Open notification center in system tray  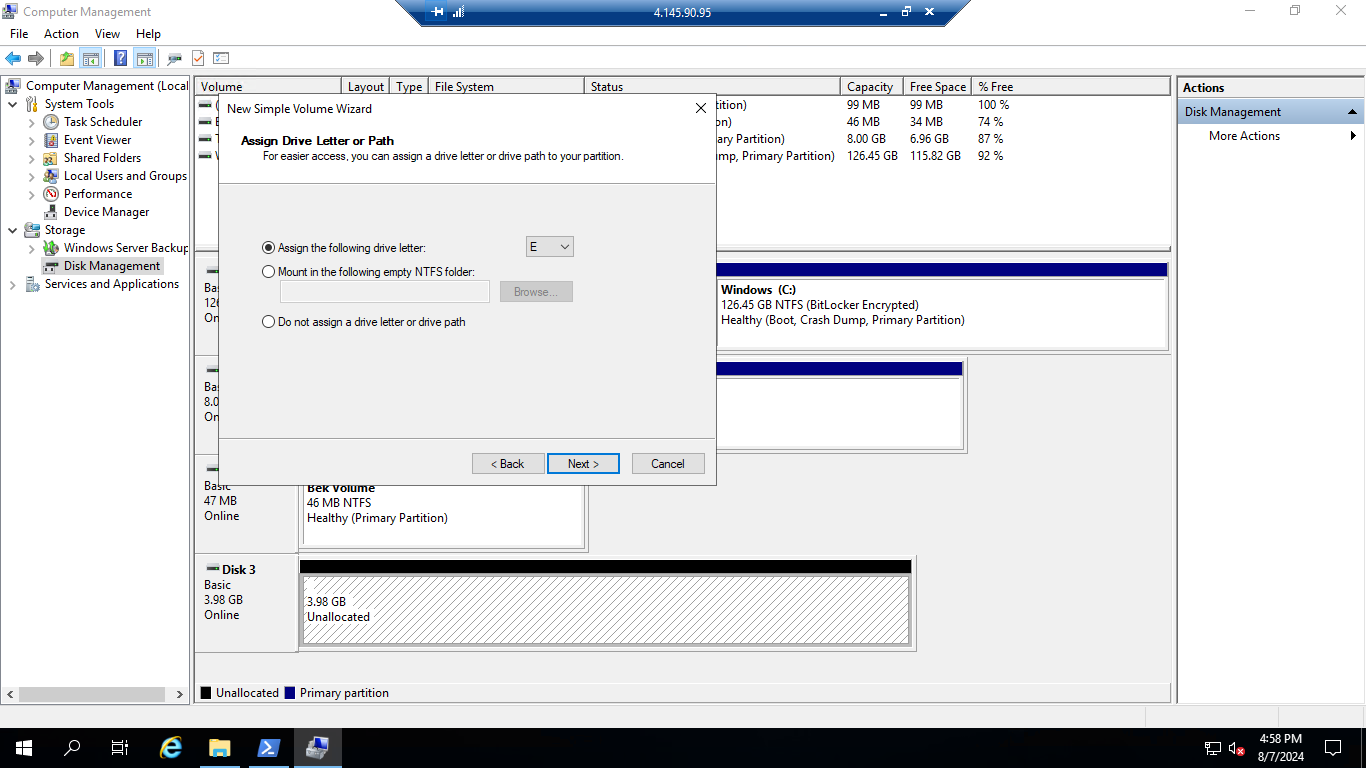[1332, 747]
